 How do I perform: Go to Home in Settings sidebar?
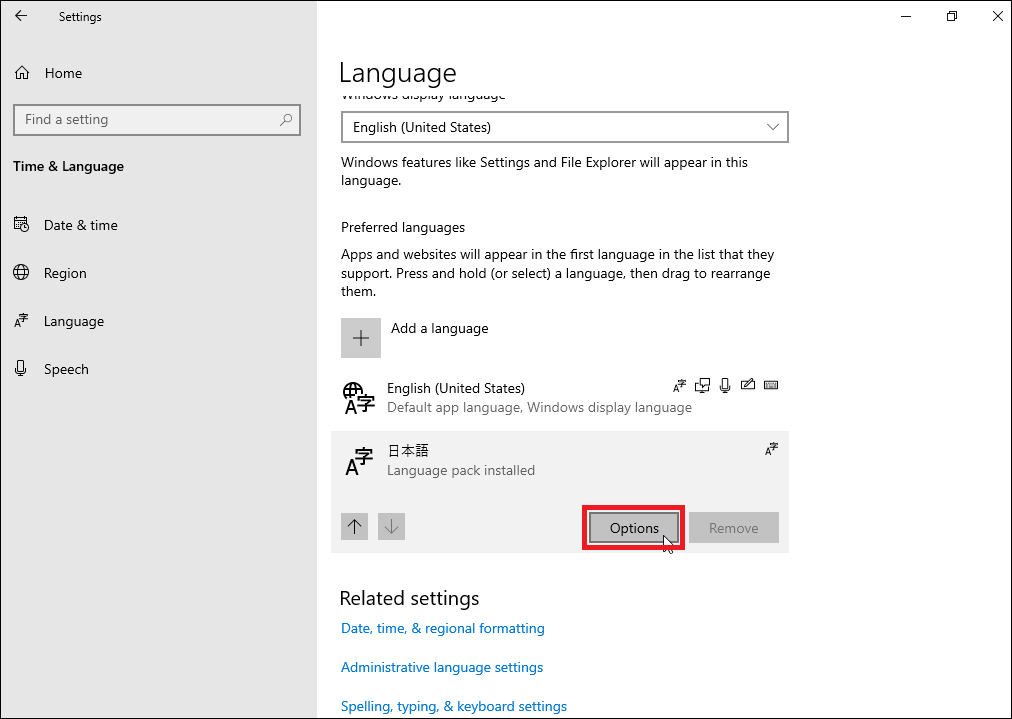63,73
